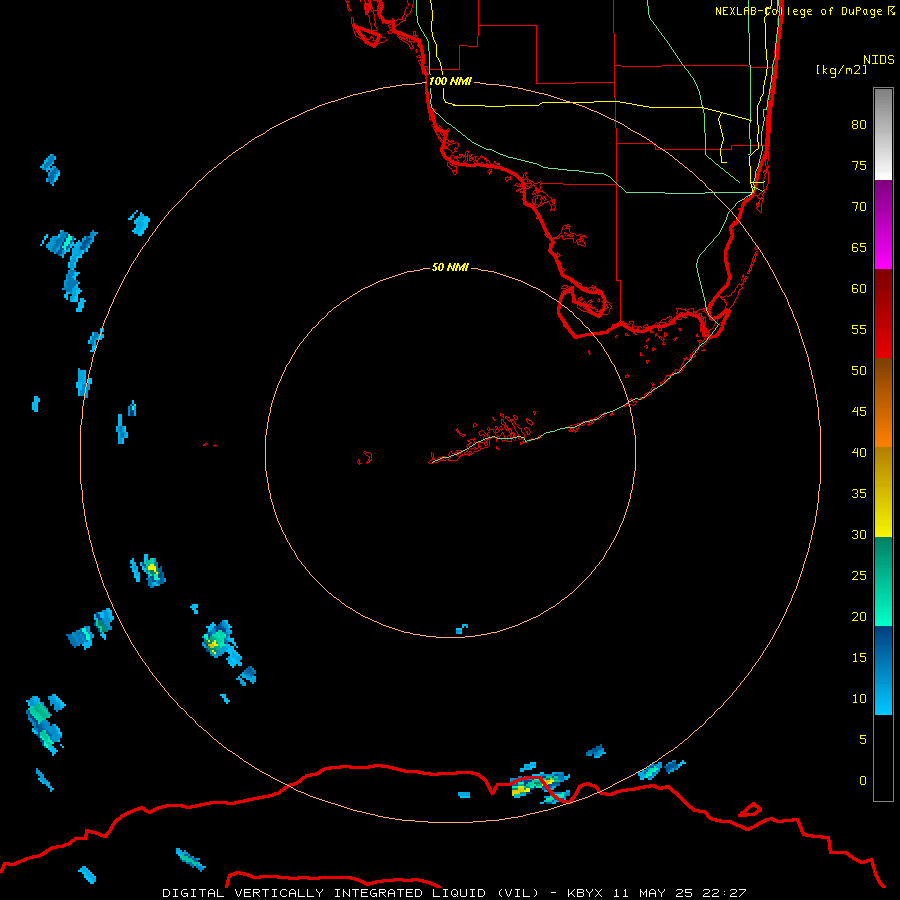Click the 0 value on the VIL scale
This screenshot has height=900, width=900.
(863, 781)
